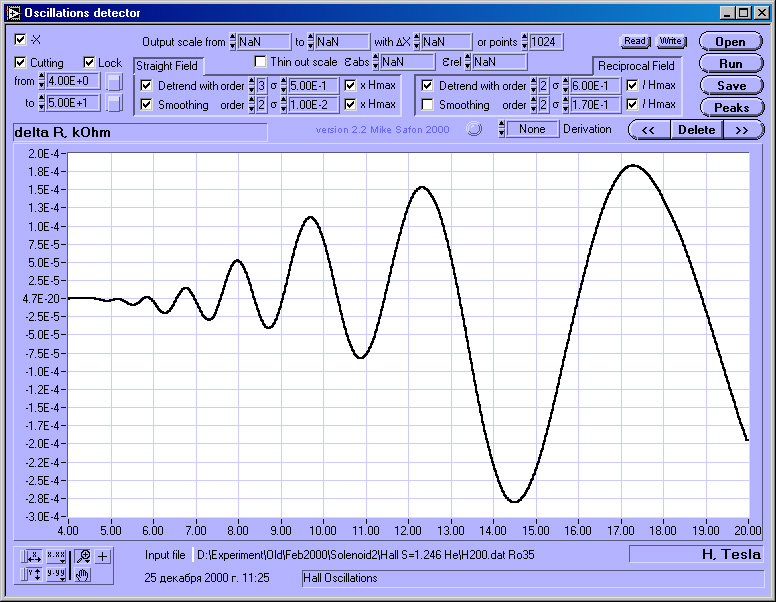Click stepper arrows of with ΔX field
776x602 pixels.
(x=417, y=42)
